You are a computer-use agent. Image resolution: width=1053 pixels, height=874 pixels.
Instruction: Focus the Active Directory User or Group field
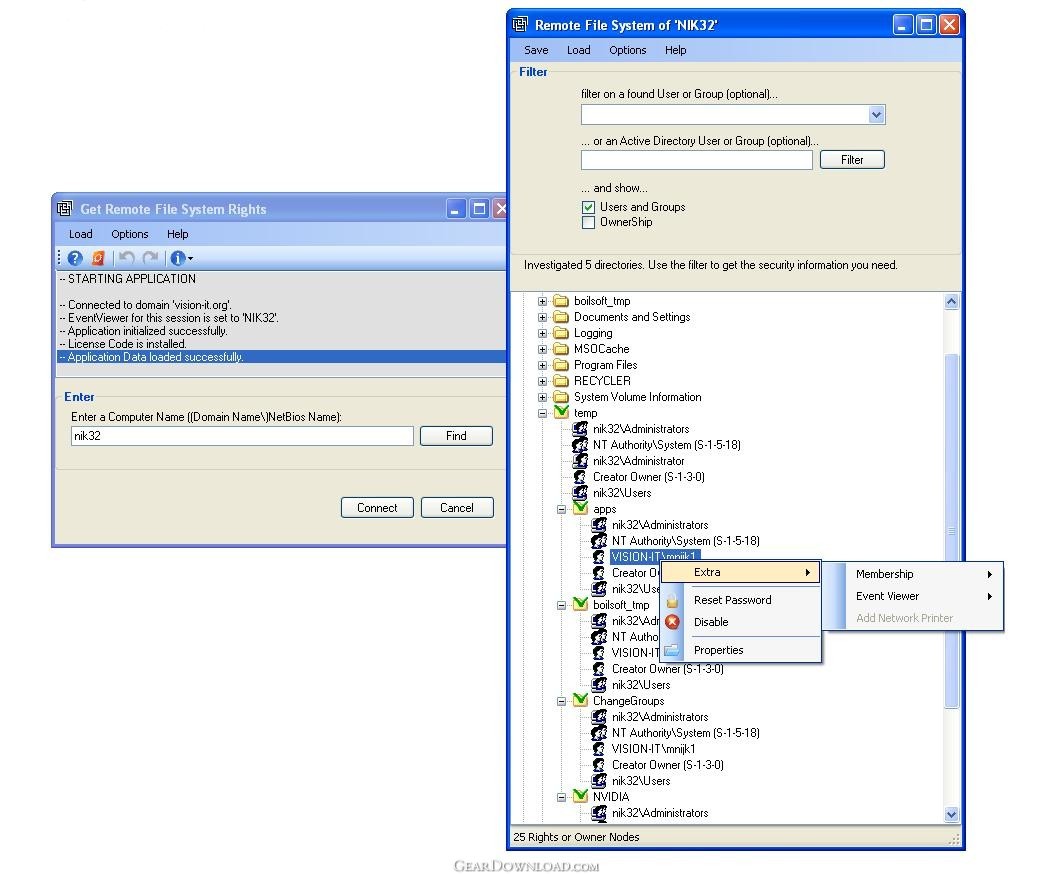696,160
